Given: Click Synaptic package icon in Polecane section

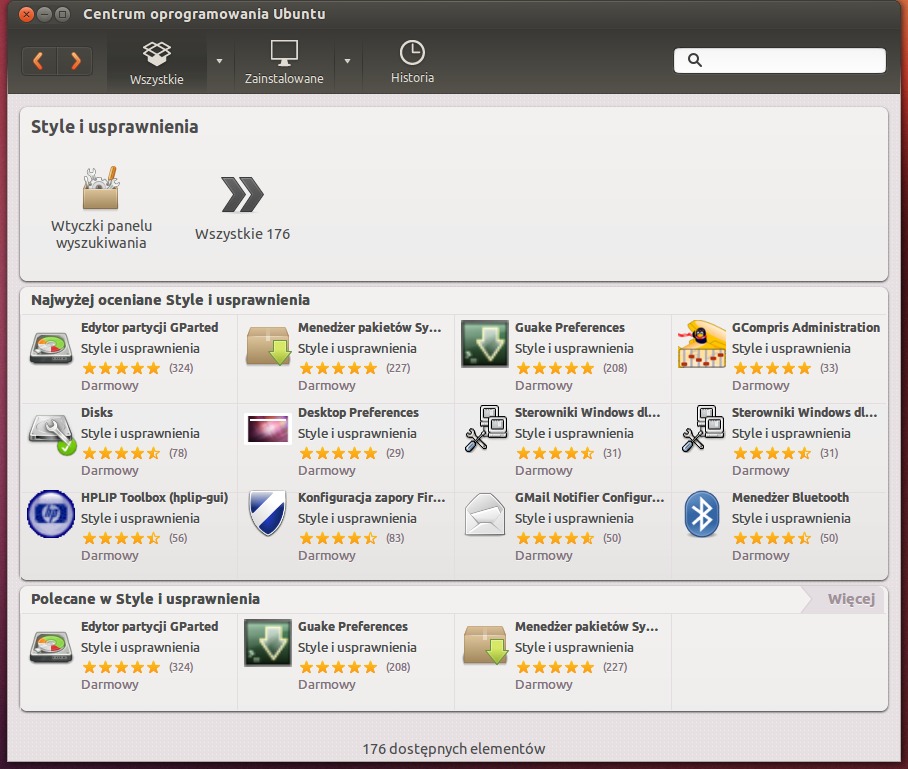Looking at the screenshot, I should [x=485, y=645].
